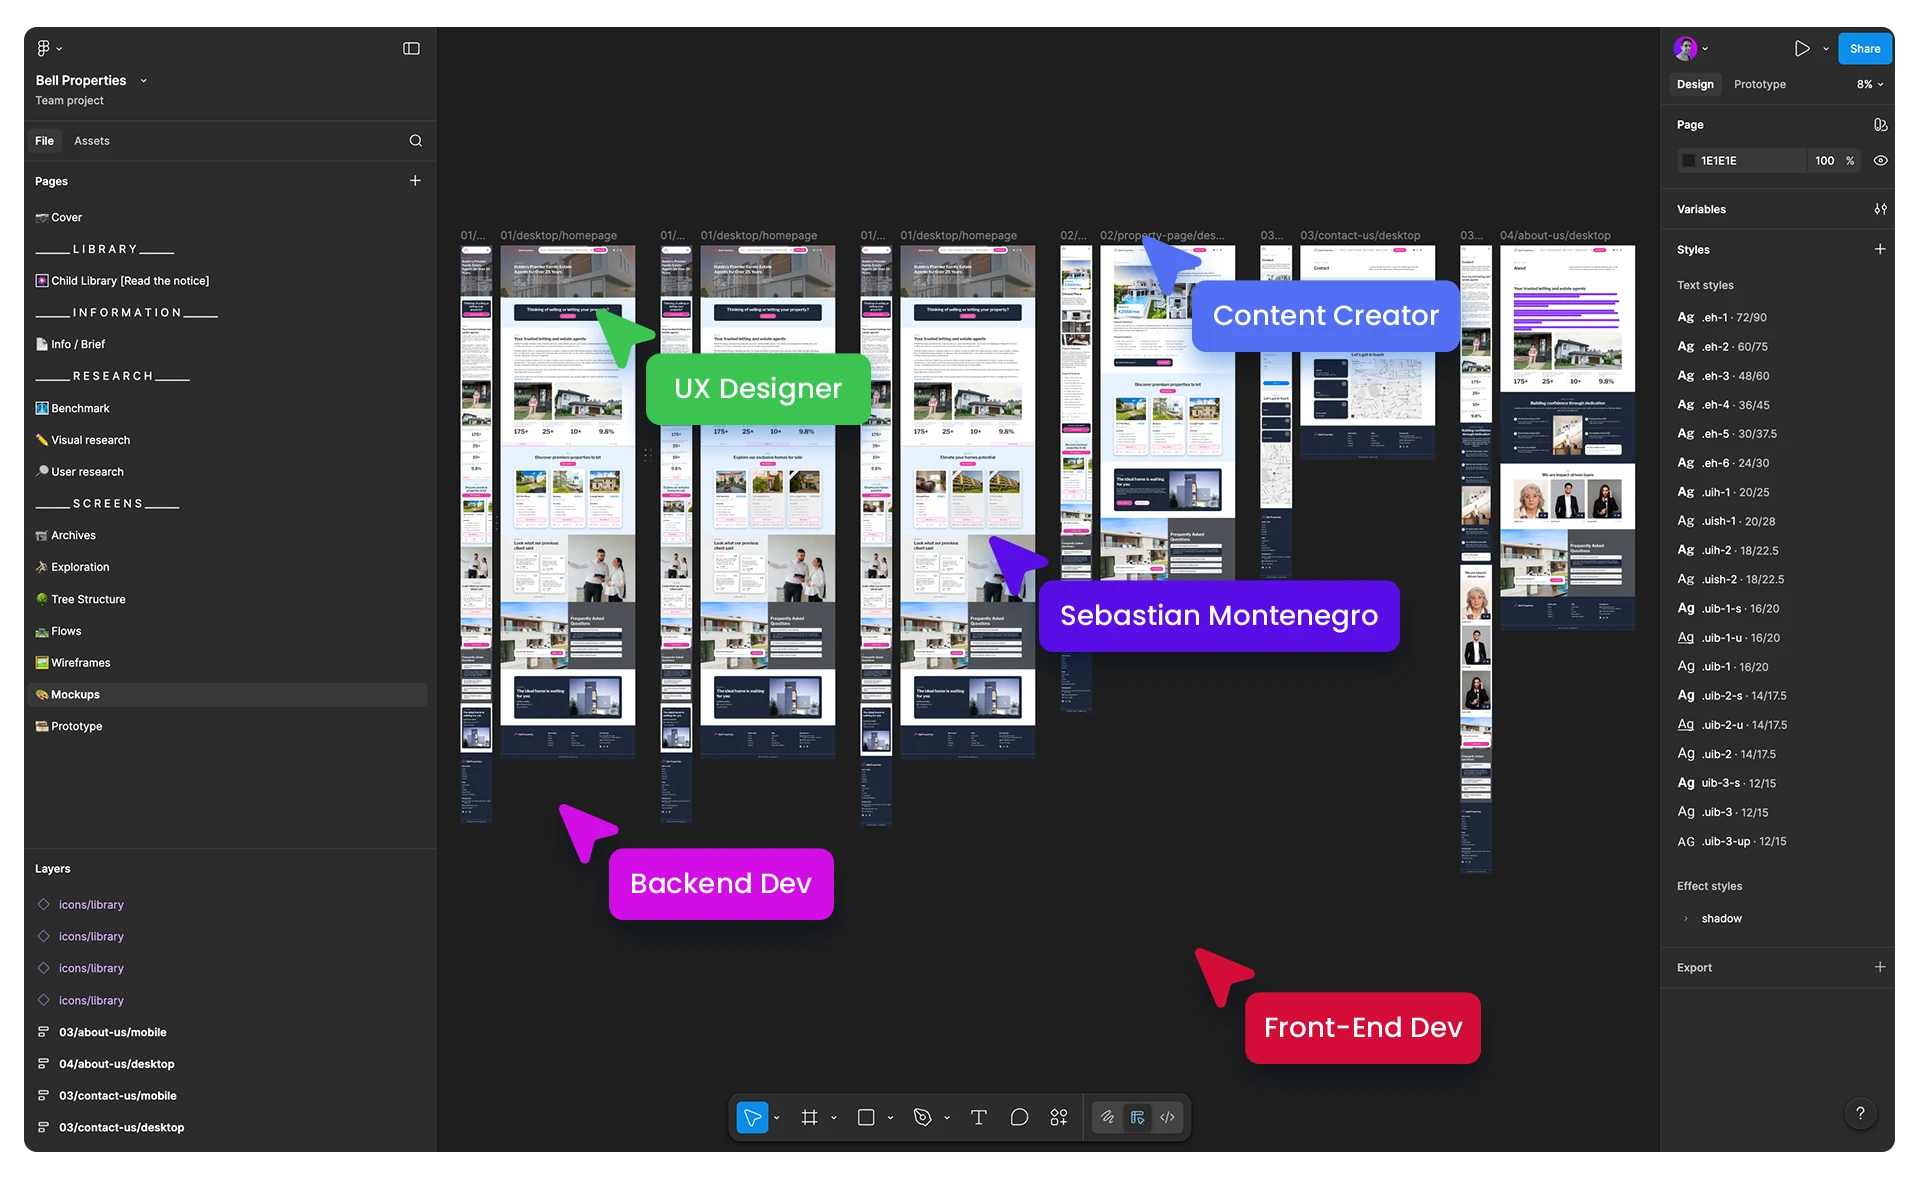
Task: Expand the shadow effect style
Action: (x=1686, y=918)
